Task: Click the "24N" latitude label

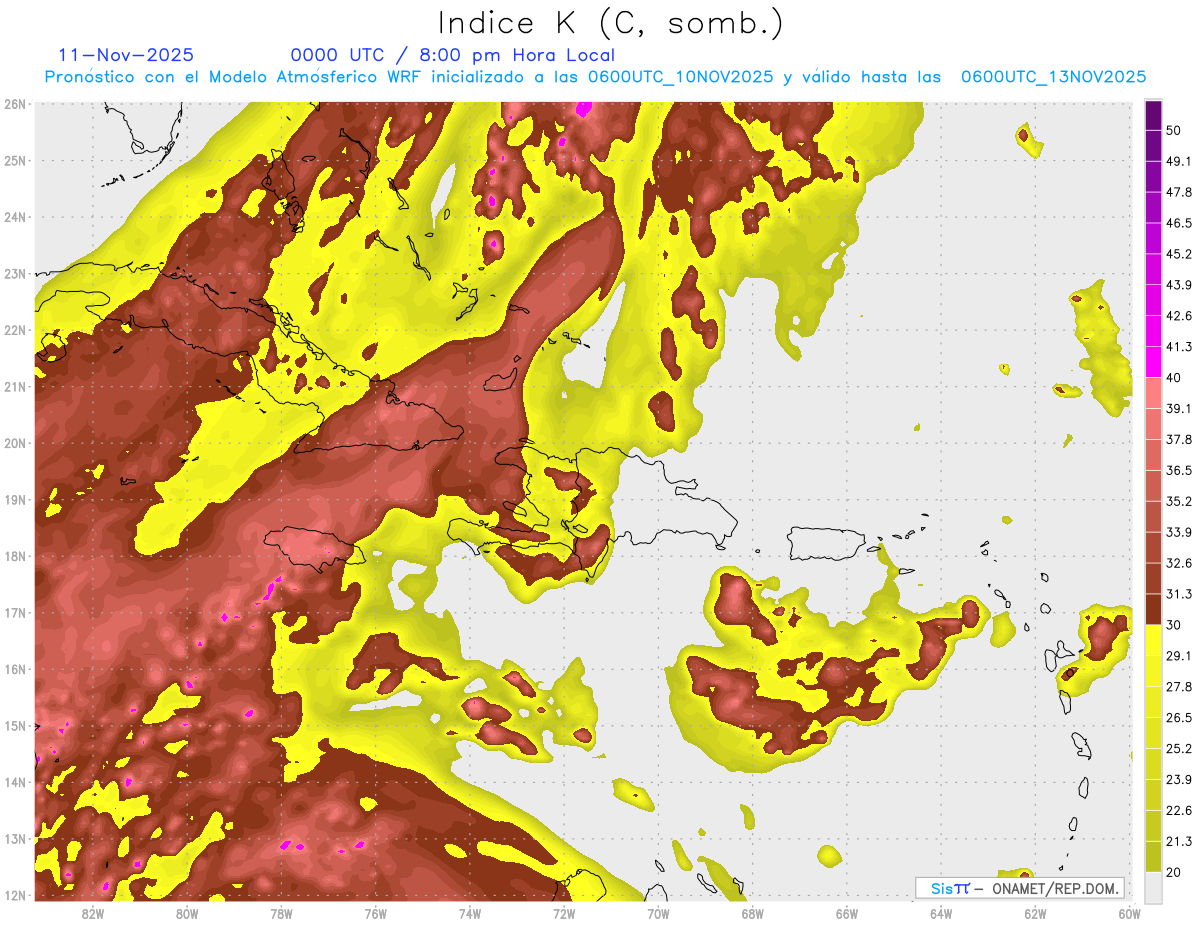Action: 15,217
